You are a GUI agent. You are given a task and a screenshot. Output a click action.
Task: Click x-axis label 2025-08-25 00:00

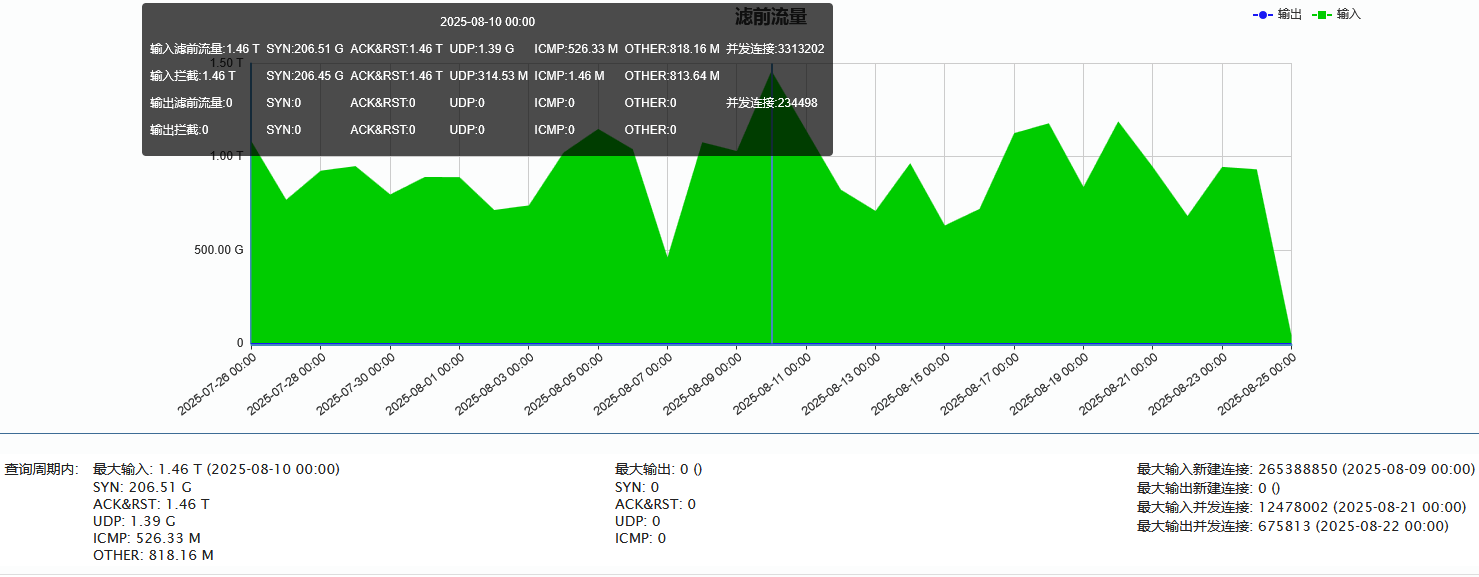[1256, 382]
